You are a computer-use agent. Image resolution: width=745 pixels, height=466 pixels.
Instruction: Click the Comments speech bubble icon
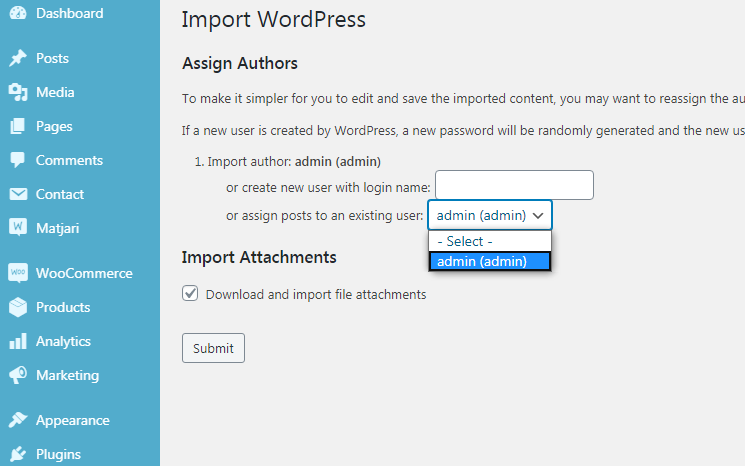(x=18, y=160)
